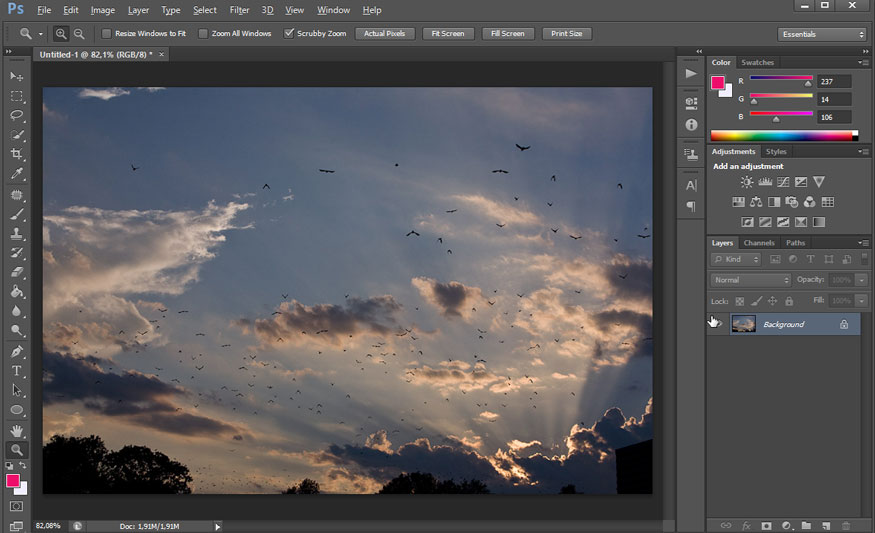Toggle lock all icon
This screenshot has height=533, width=875.
789,301
